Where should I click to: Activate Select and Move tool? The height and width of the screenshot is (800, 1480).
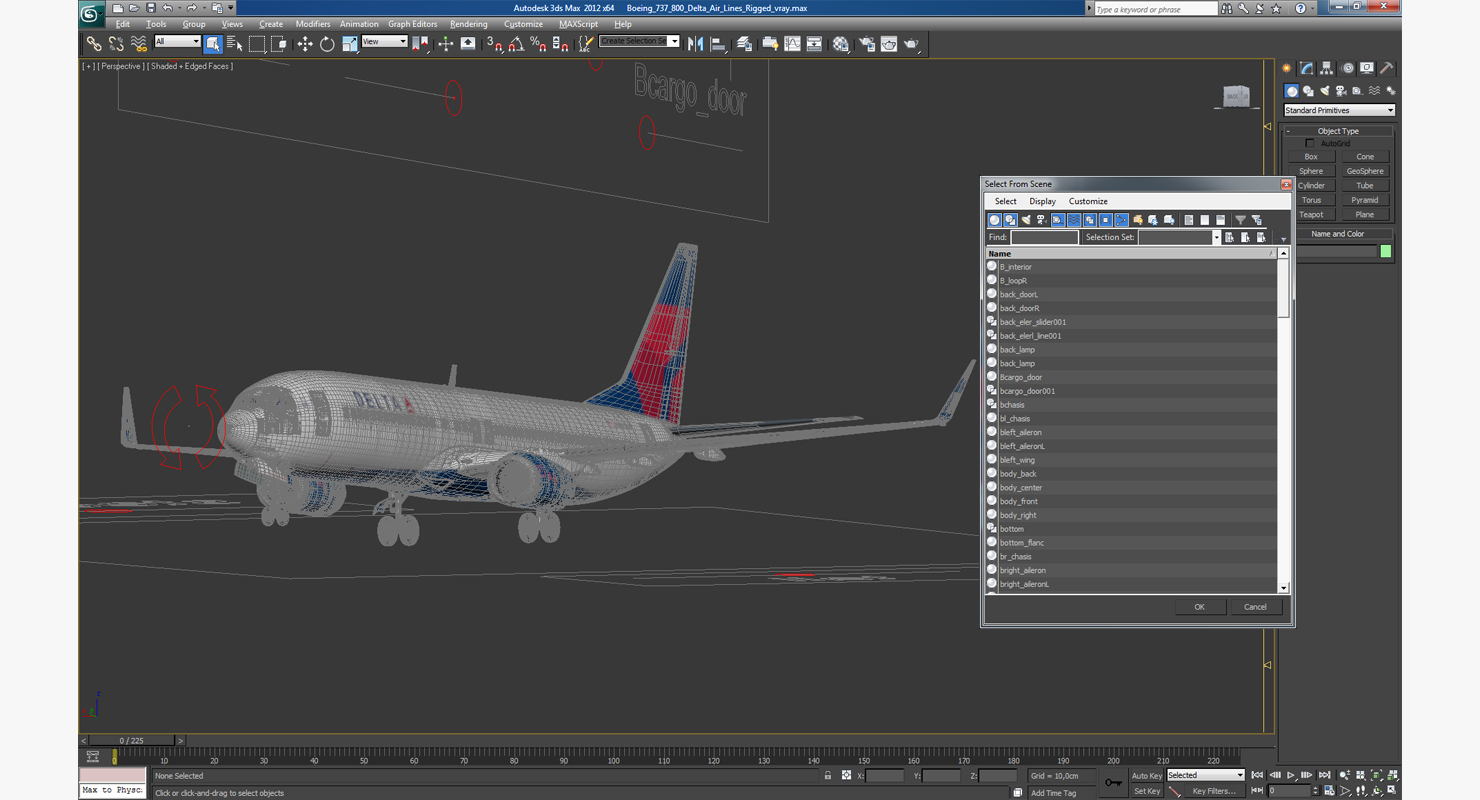tap(305, 44)
